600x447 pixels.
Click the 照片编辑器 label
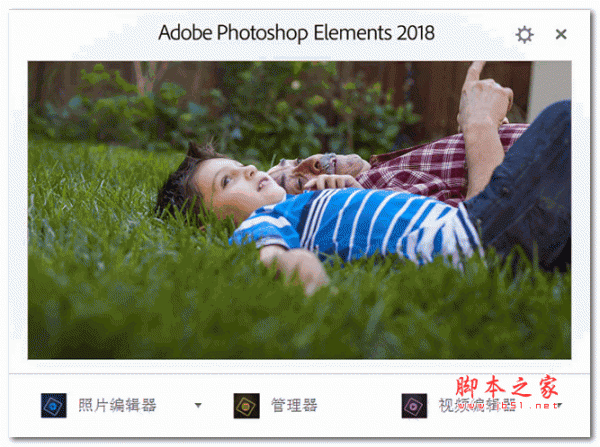(x=117, y=405)
